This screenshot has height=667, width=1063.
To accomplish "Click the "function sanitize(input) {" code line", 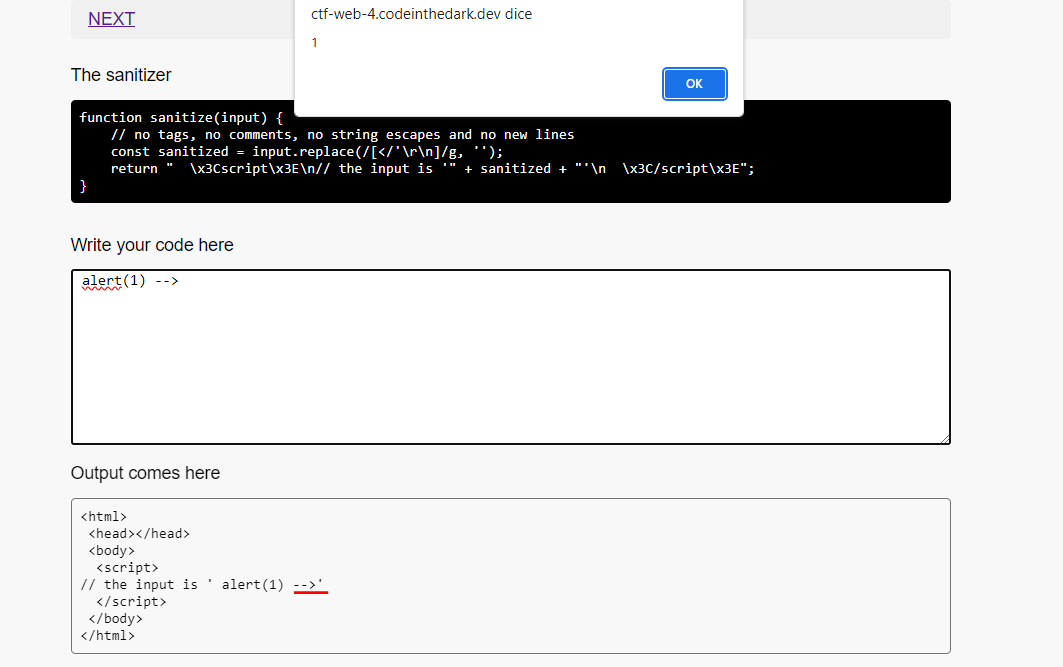I will pyautogui.click(x=181, y=117).
